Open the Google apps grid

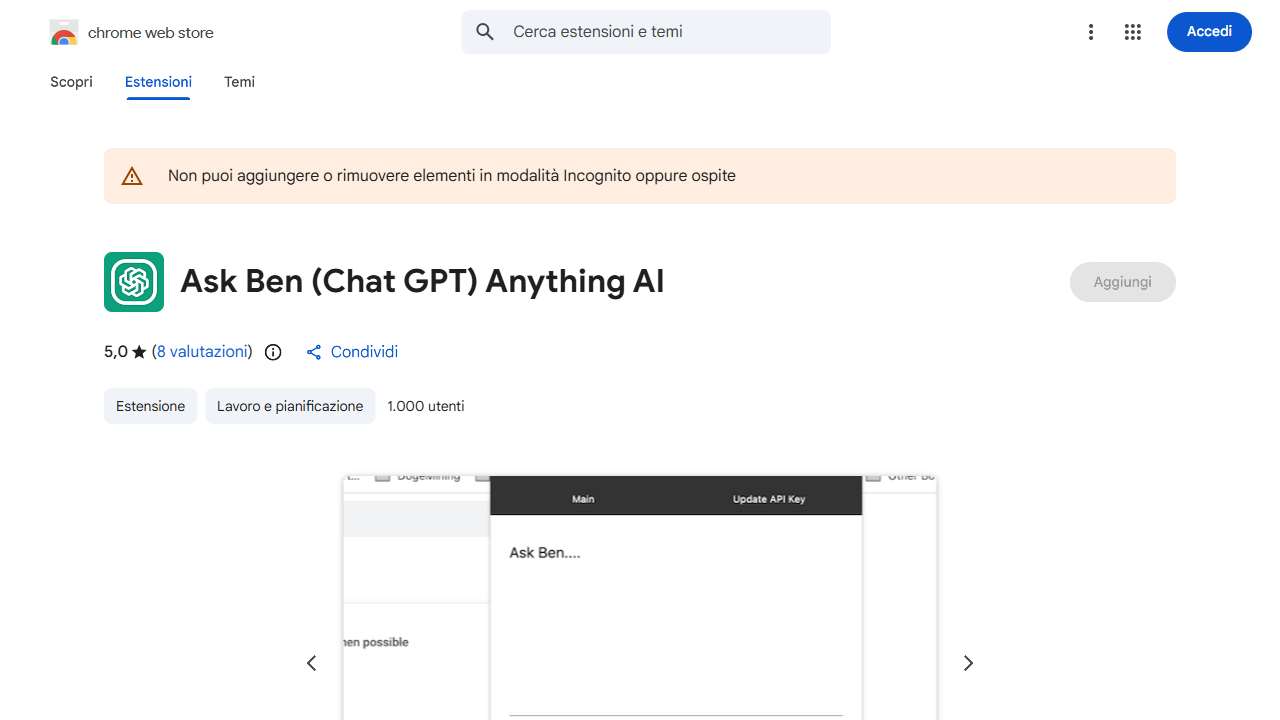(x=1132, y=31)
